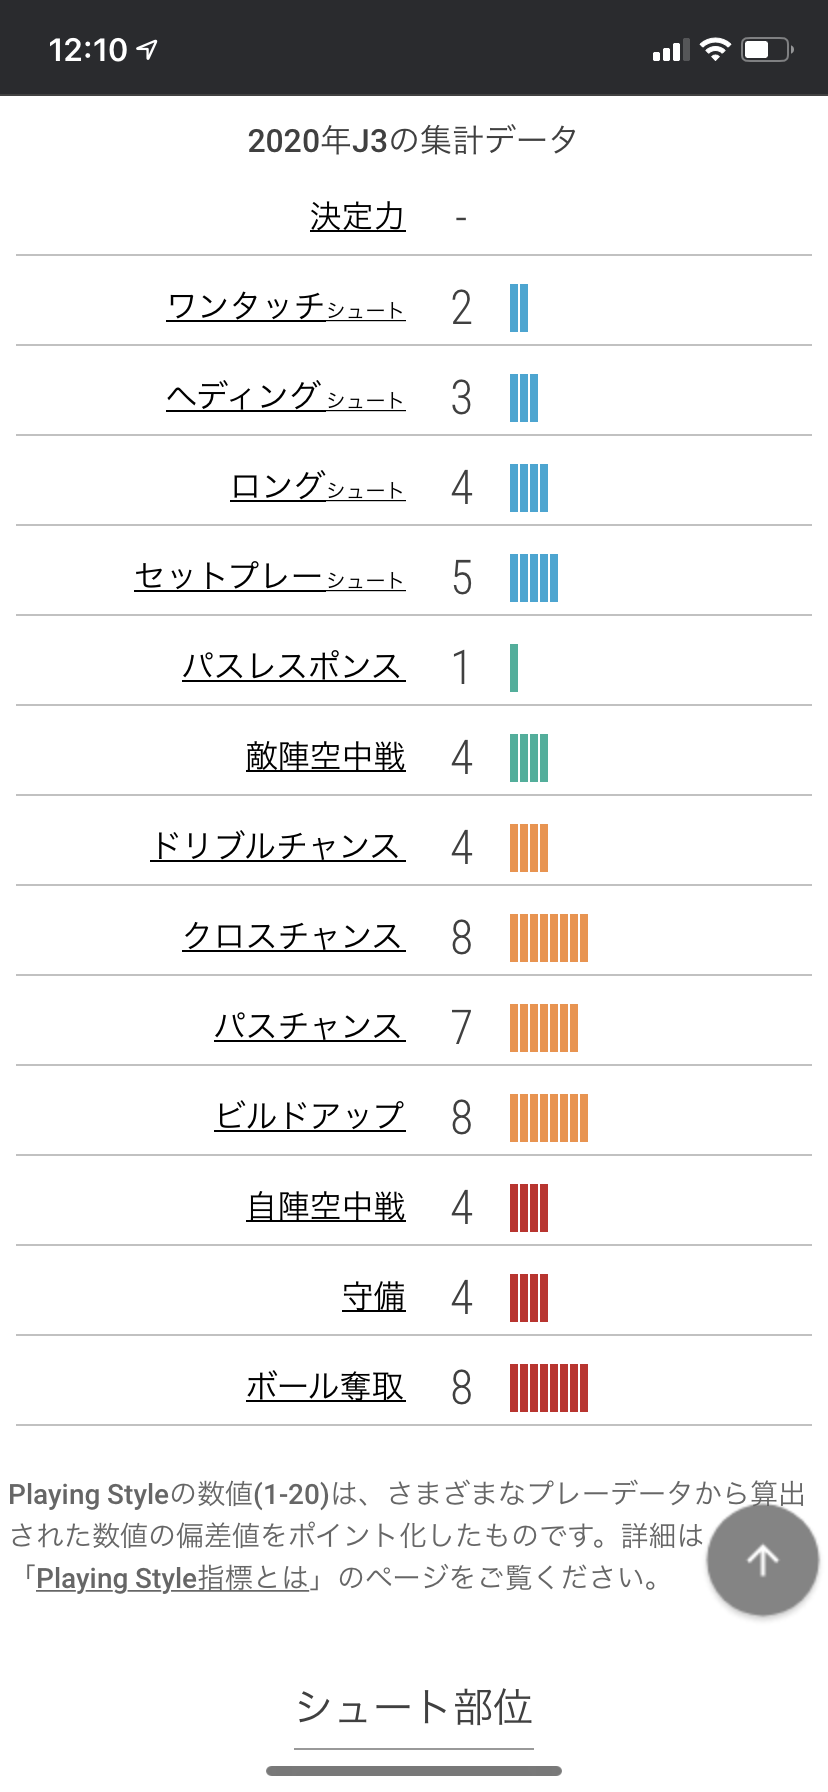This screenshot has width=828, height=1792.
Task: Tap the location arrow beside the clock
Action: tap(149, 49)
